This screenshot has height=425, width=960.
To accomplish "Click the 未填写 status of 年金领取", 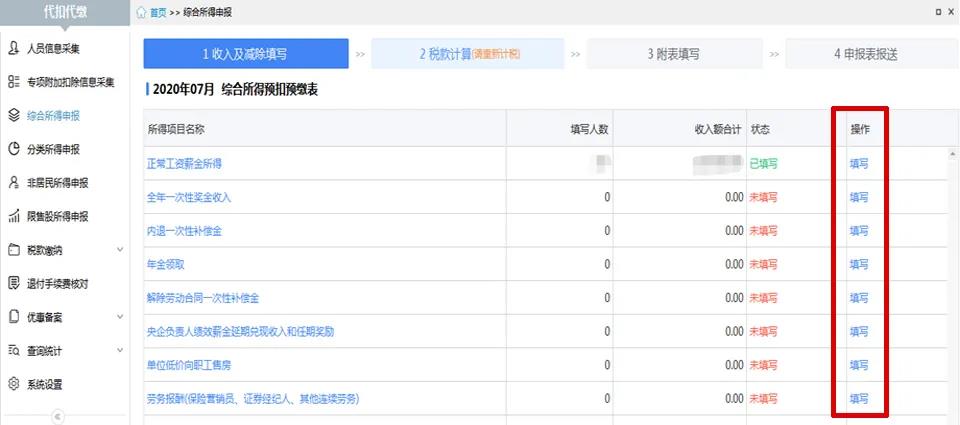I will pyautogui.click(x=763, y=265).
